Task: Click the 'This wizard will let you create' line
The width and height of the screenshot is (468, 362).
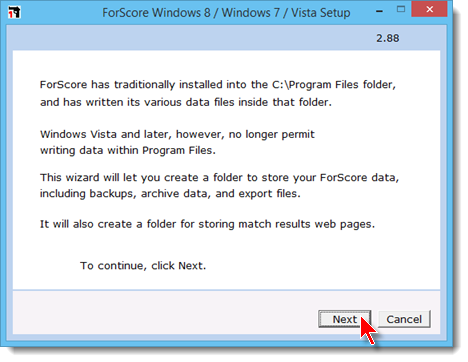Action: [x=219, y=177]
